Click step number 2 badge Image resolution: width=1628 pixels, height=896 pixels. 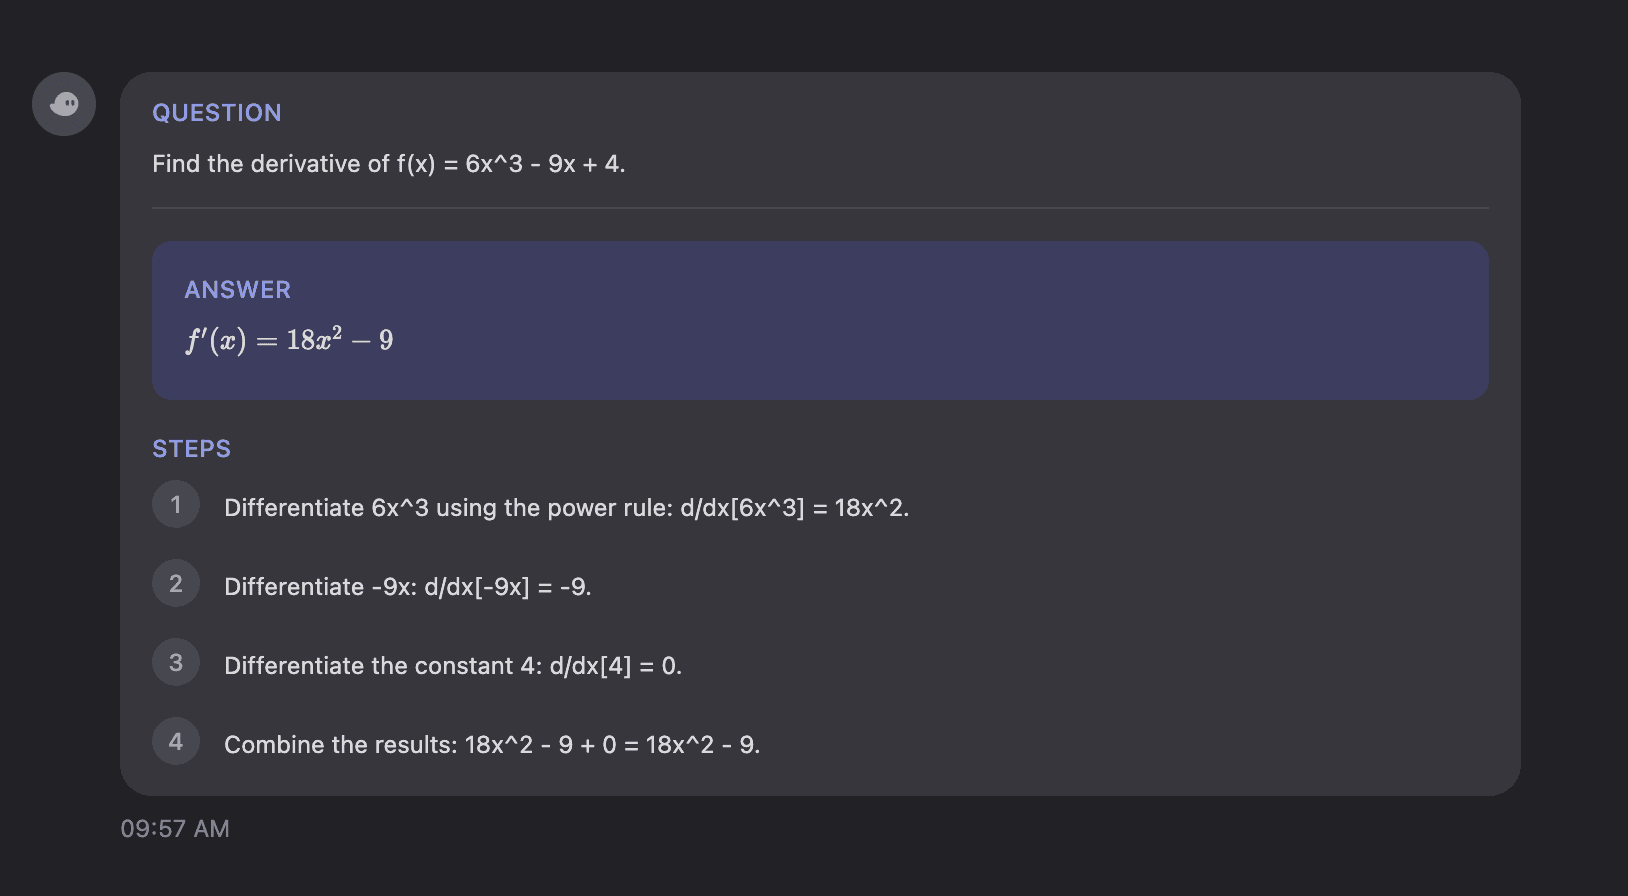(176, 583)
